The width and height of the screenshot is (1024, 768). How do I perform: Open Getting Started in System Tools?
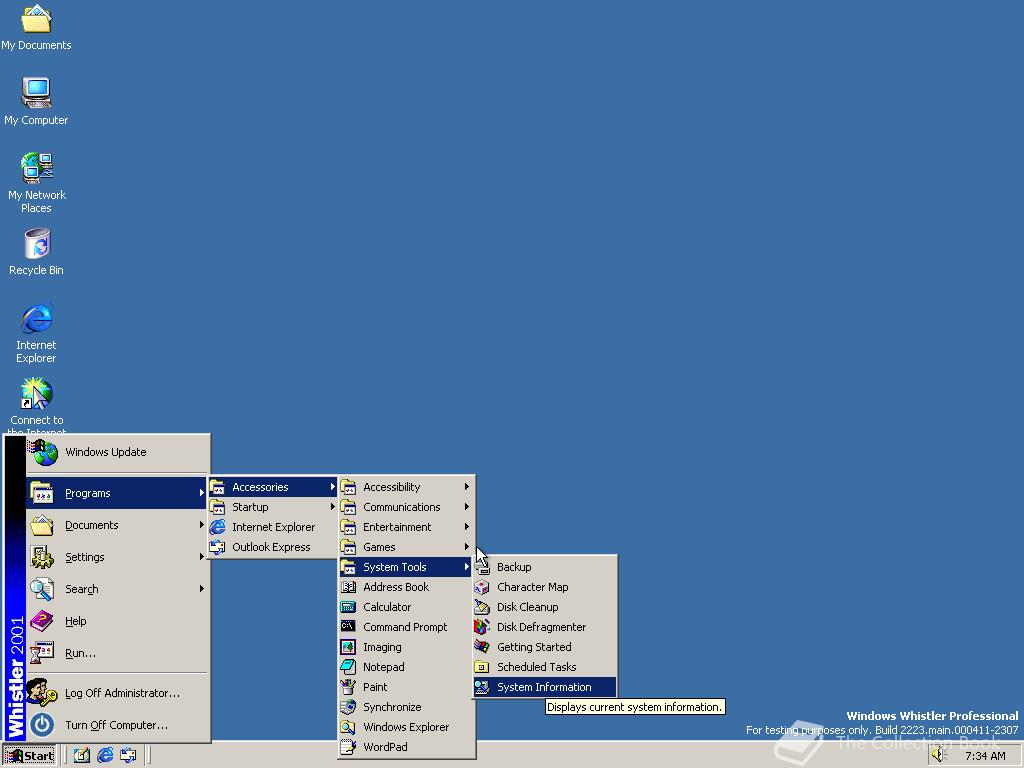(x=545, y=647)
